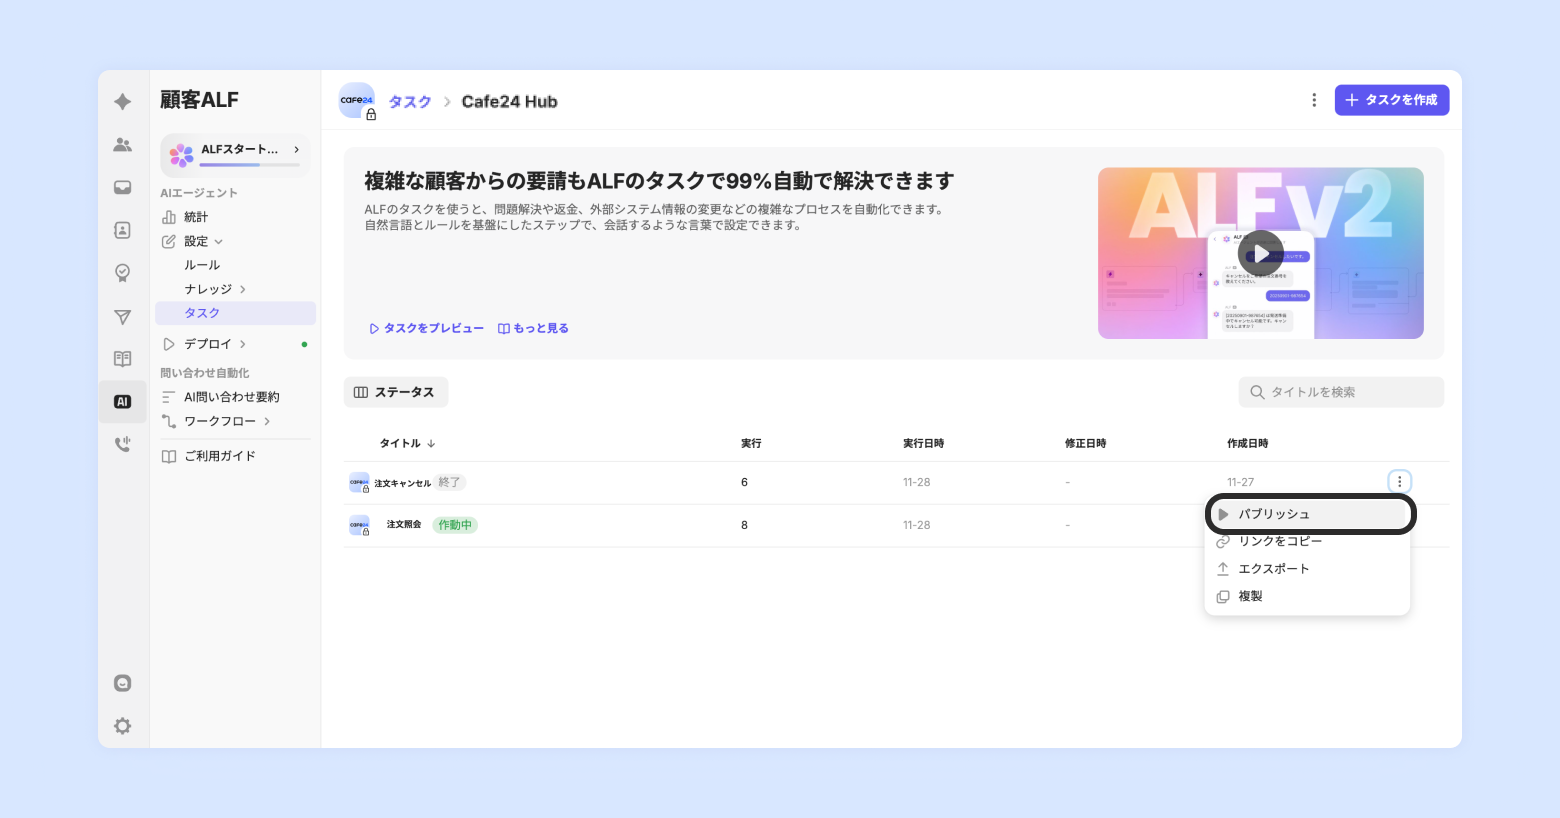Click the 11-27 creation date cell

1240,482
